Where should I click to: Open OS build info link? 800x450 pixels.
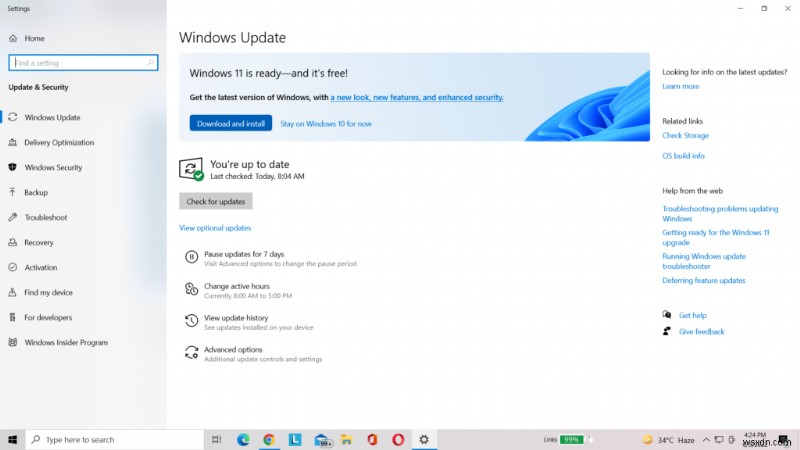[683, 156]
